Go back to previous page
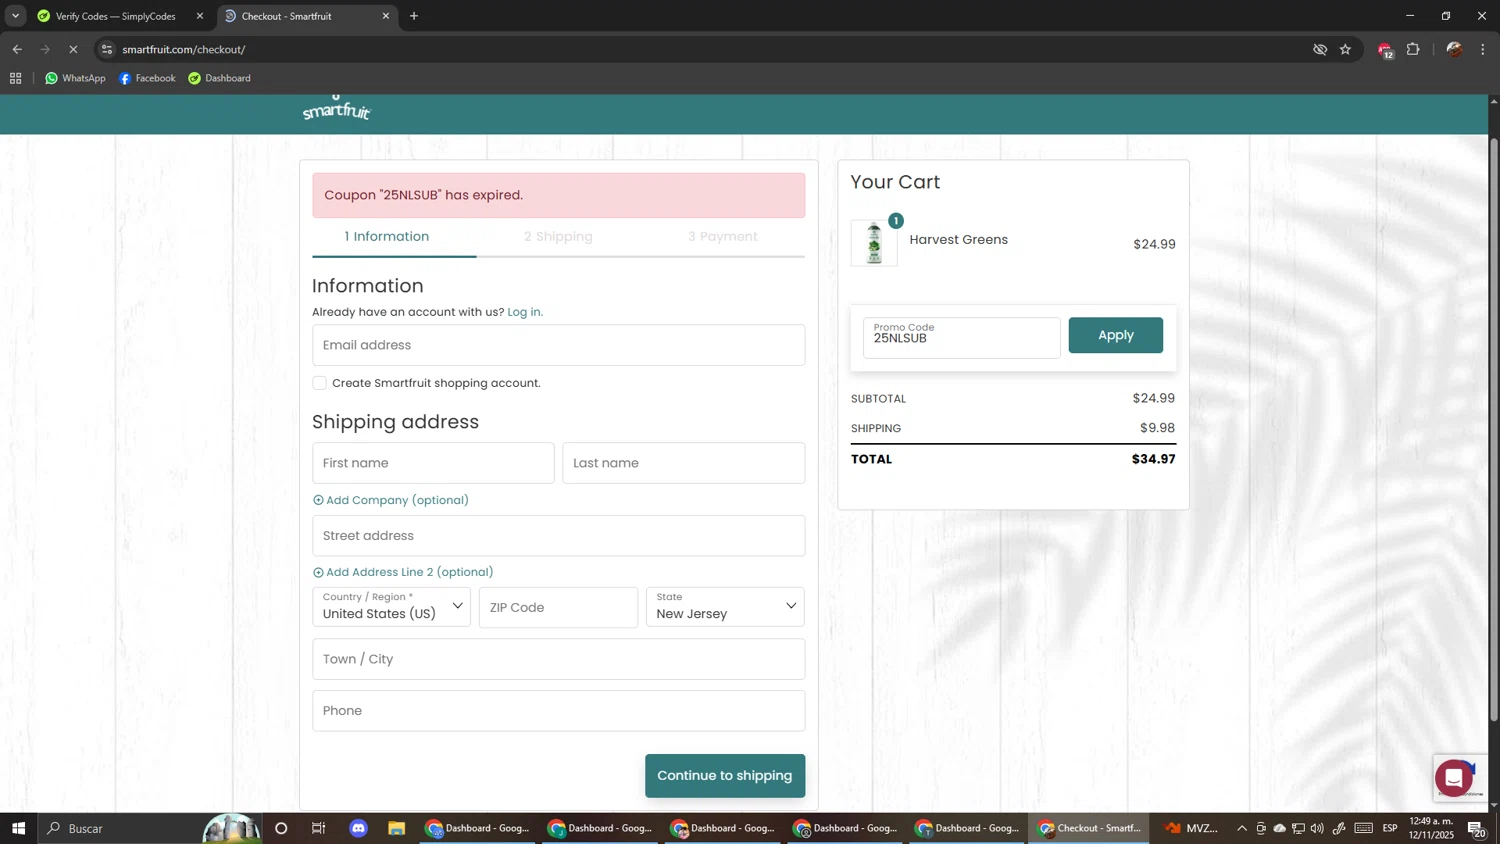The height and width of the screenshot is (844, 1500). tap(17, 49)
